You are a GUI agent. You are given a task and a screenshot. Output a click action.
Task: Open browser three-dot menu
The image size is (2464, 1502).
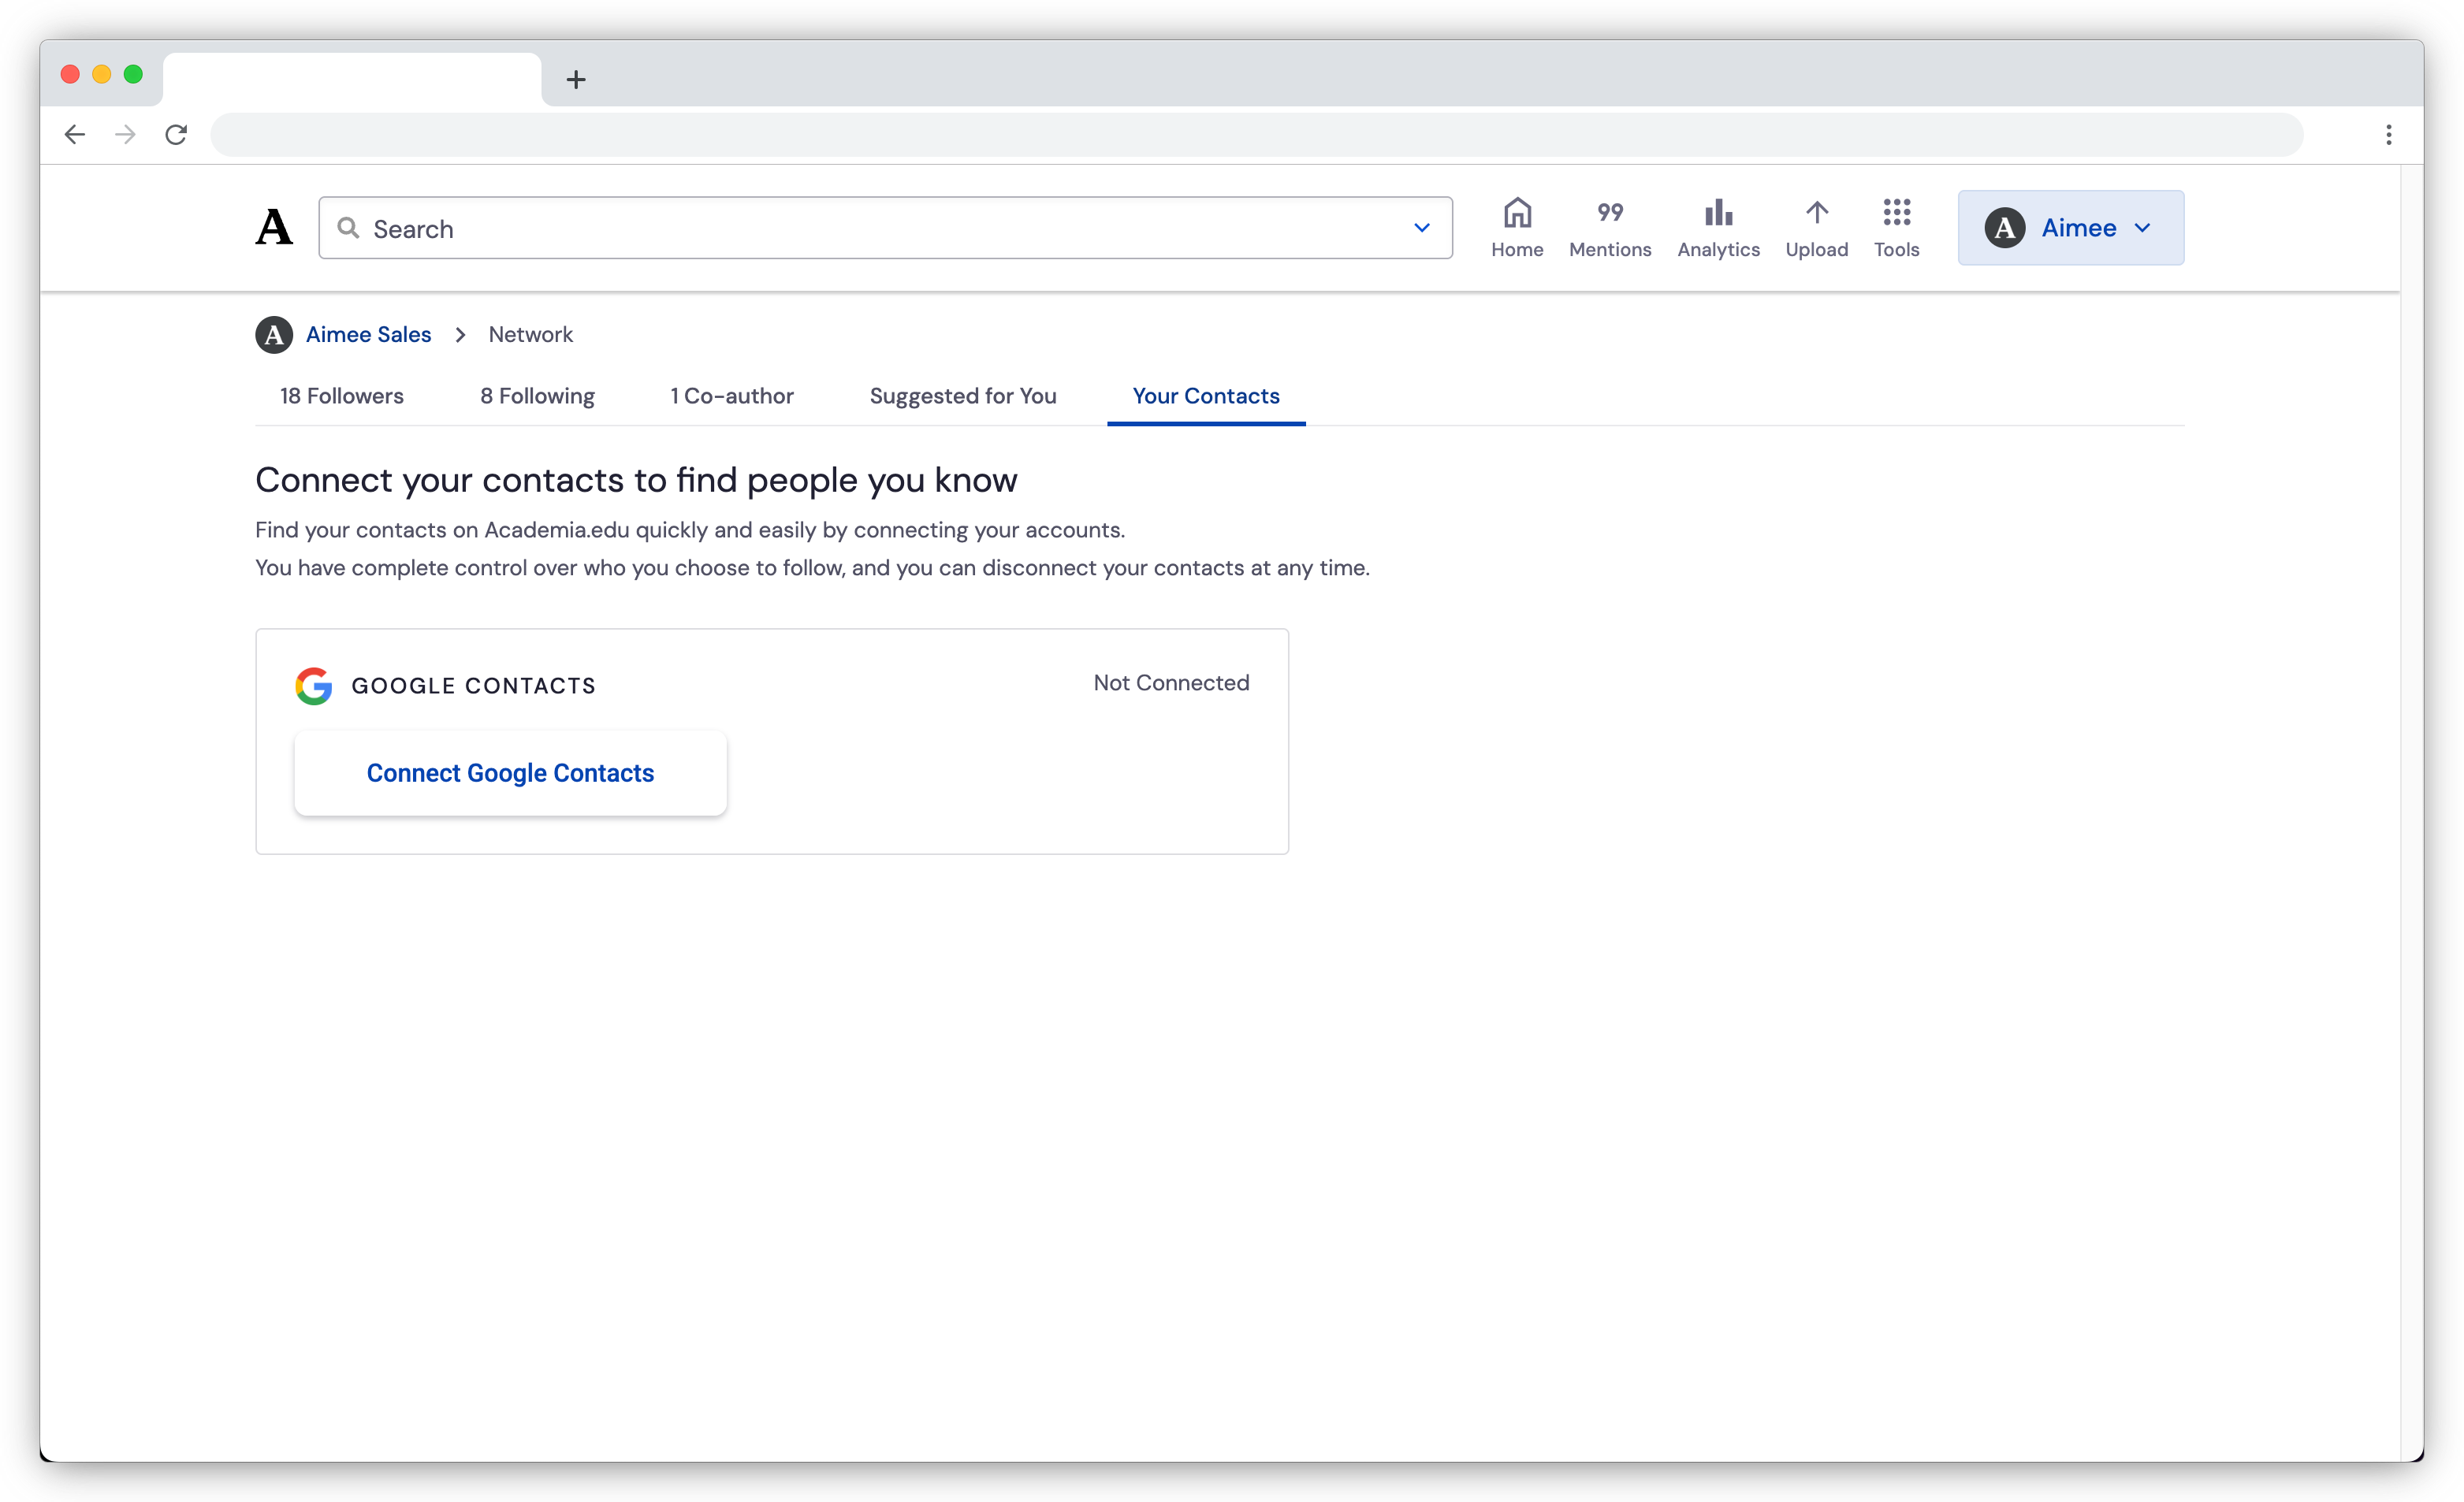click(2388, 134)
